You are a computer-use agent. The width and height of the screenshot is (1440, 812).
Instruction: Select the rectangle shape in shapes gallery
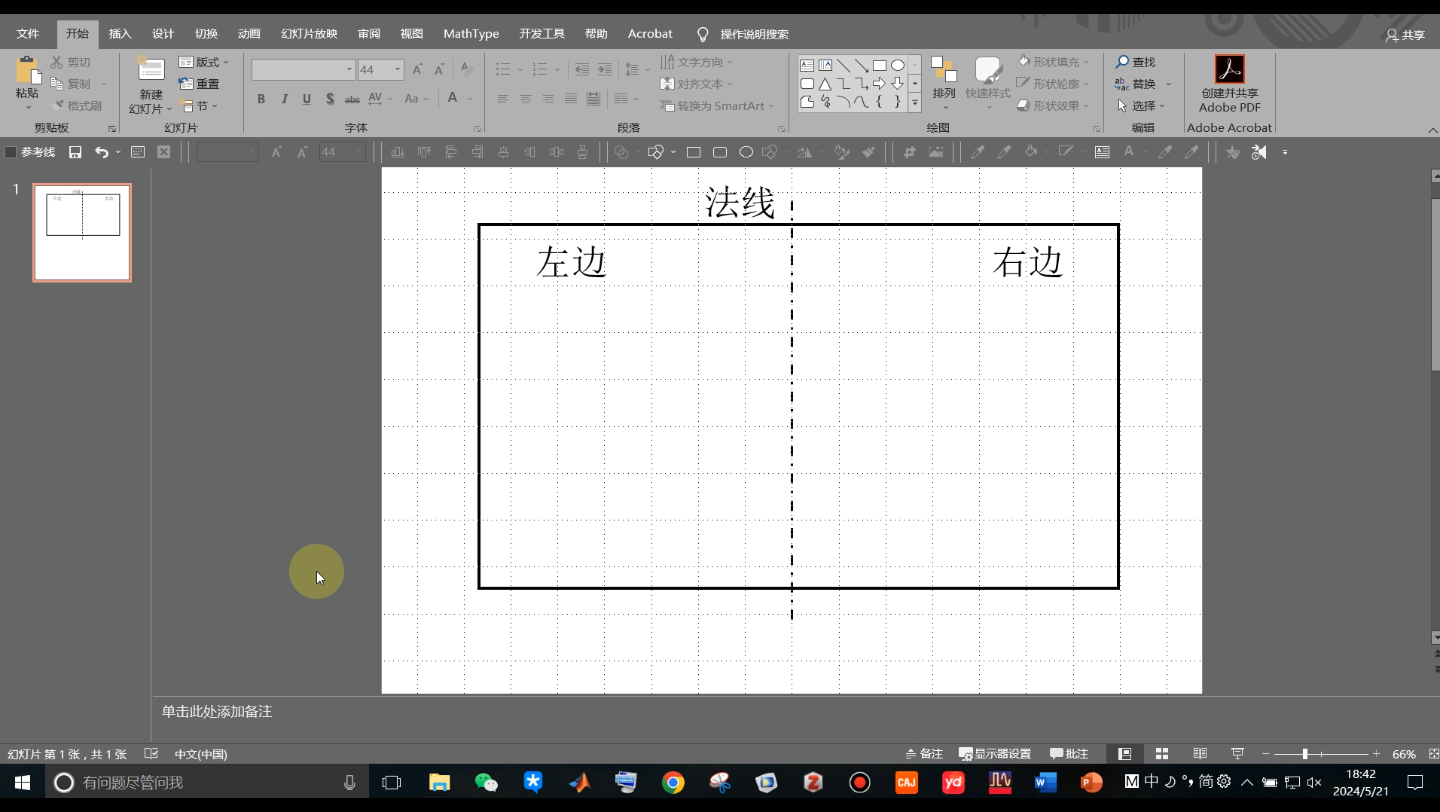point(880,65)
